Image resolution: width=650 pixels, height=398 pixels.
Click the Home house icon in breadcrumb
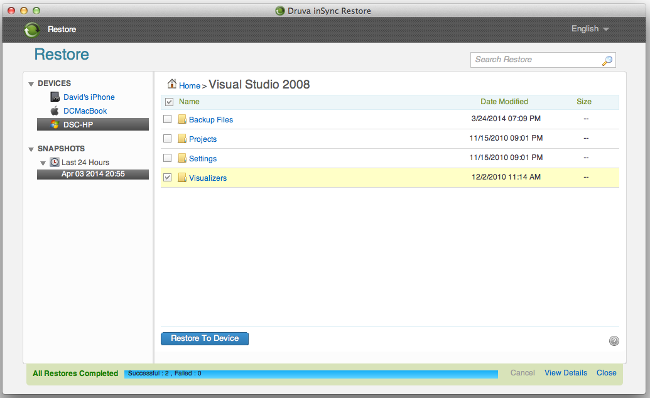pyautogui.click(x=172, y=84)
